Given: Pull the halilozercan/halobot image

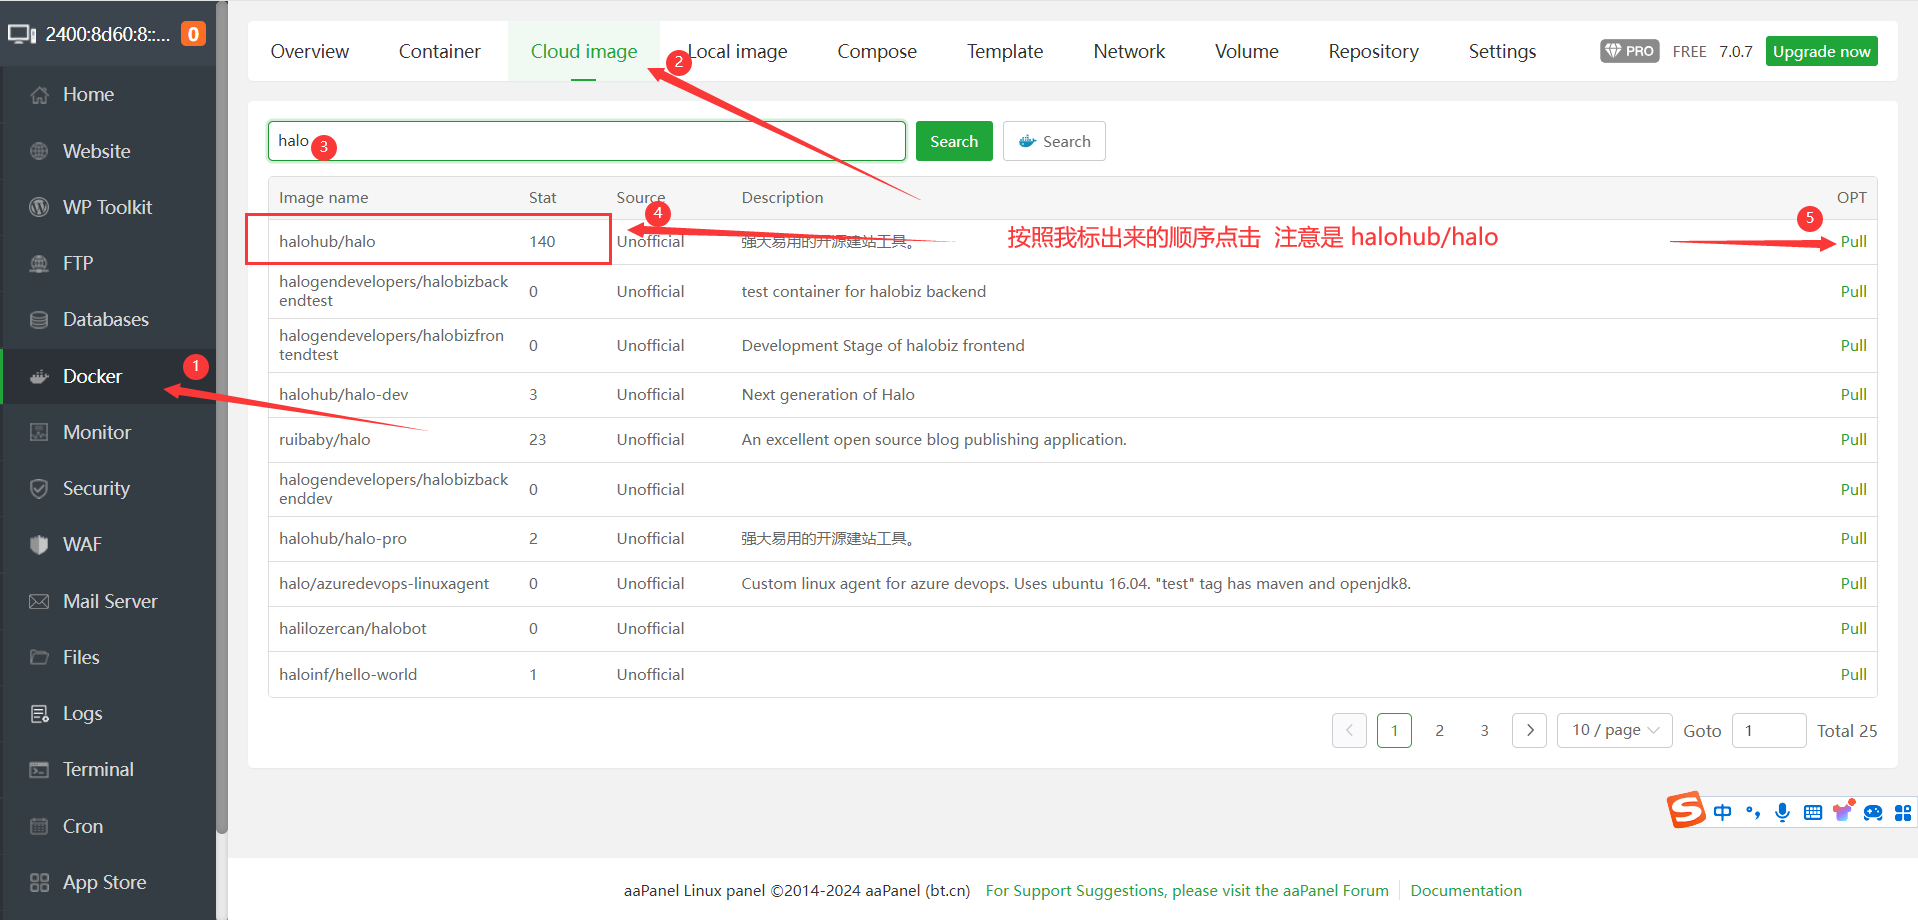Looking at the screenshot, I should tap(1853, 629).
